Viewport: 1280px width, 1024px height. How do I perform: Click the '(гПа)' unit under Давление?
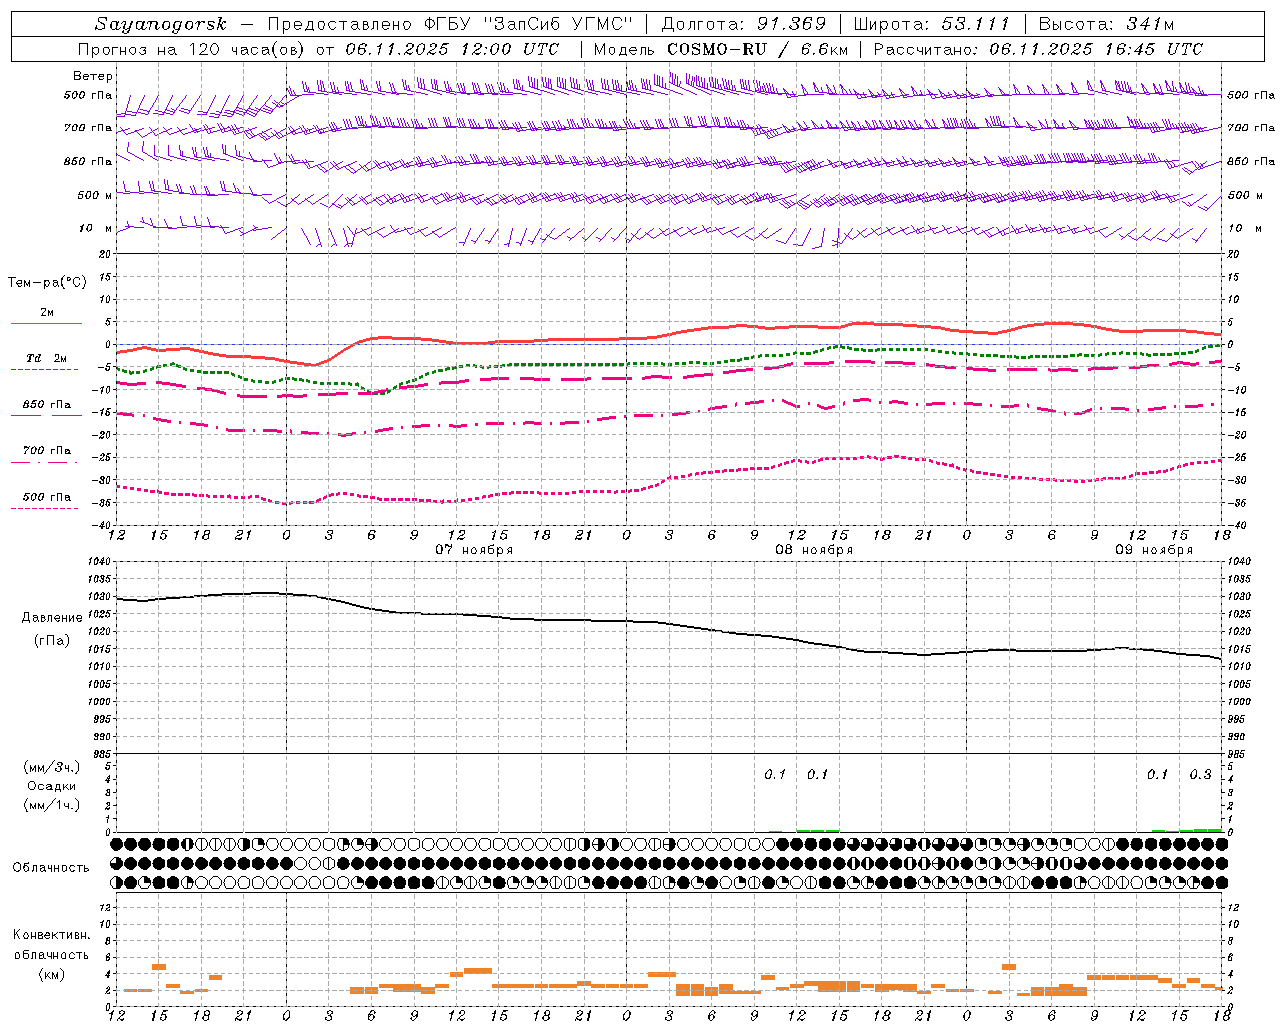[52, 641]
